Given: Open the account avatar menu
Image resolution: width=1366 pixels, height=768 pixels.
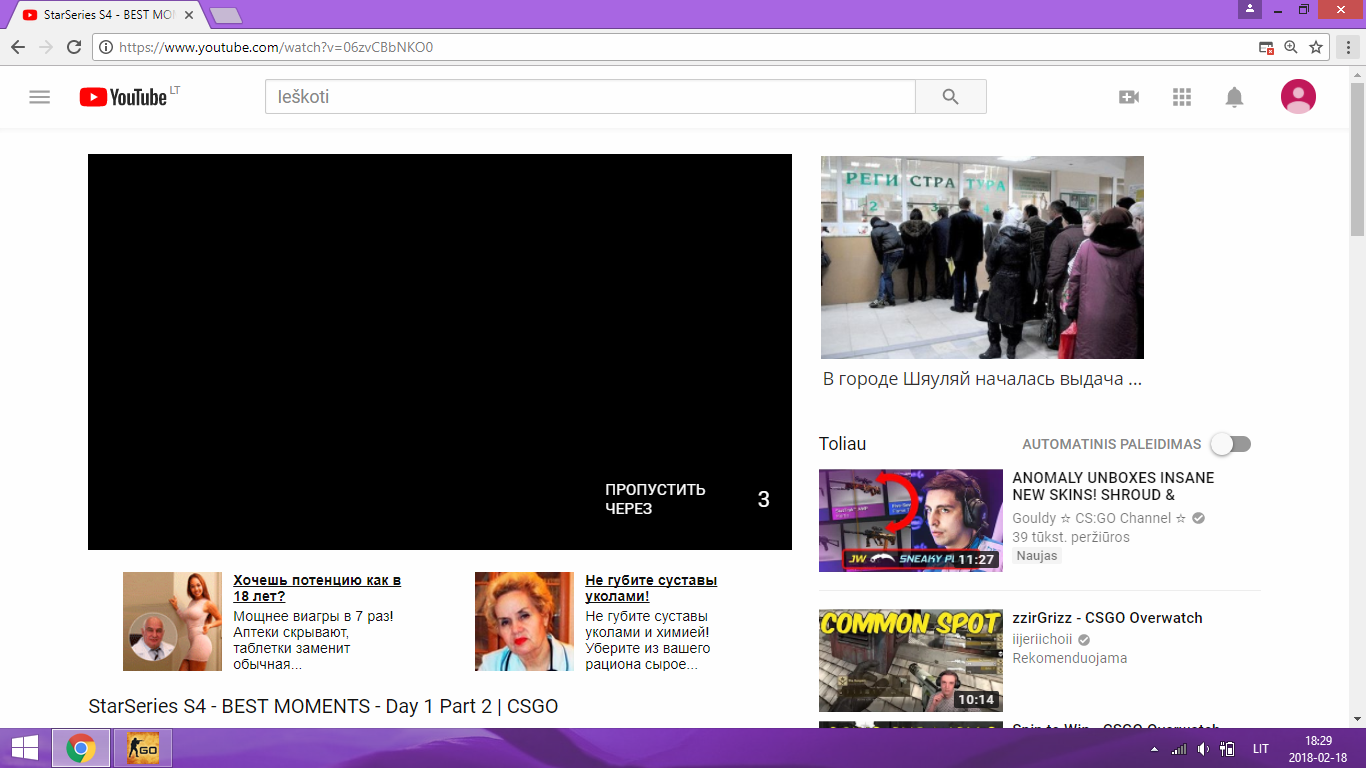Looking at the screenshot, I should coord(1298,96).
